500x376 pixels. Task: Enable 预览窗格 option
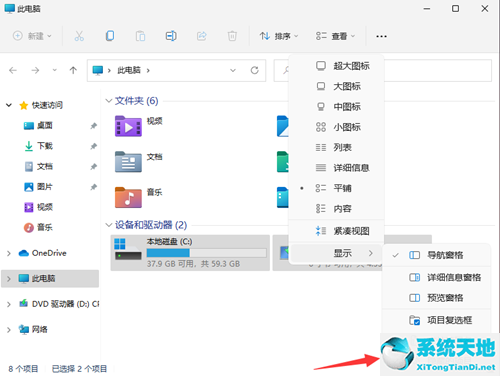pos(436,298)
